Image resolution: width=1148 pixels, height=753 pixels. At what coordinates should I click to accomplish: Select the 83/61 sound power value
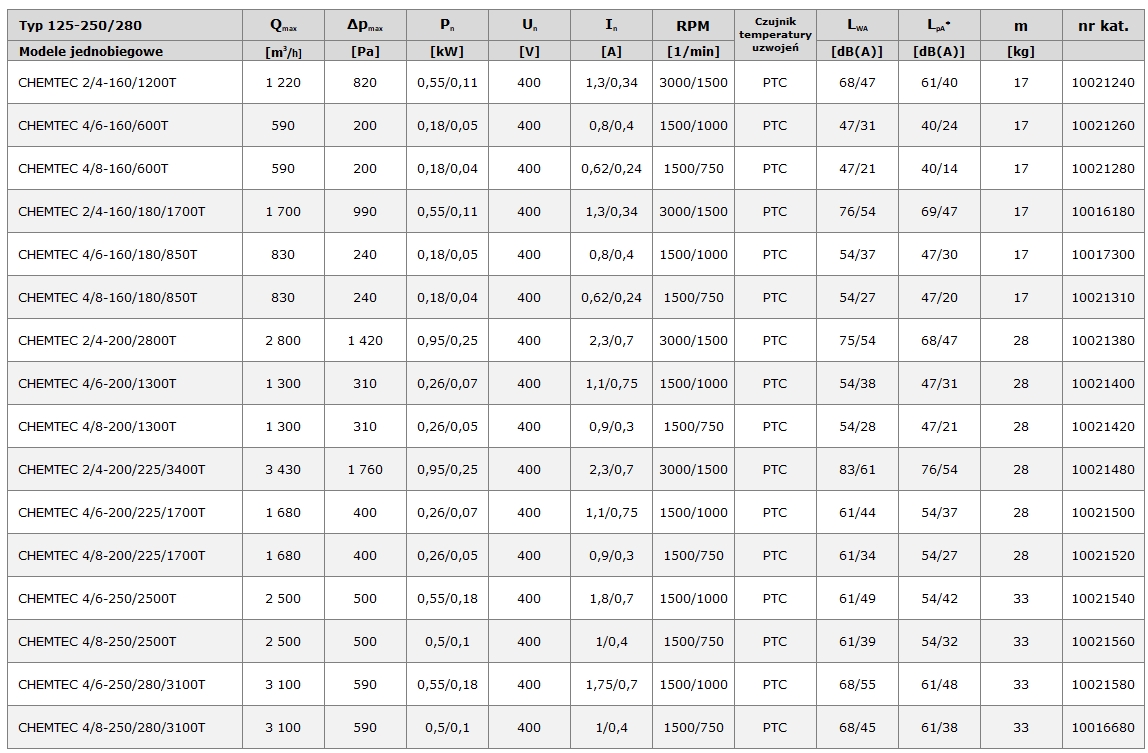click(857, 470)
